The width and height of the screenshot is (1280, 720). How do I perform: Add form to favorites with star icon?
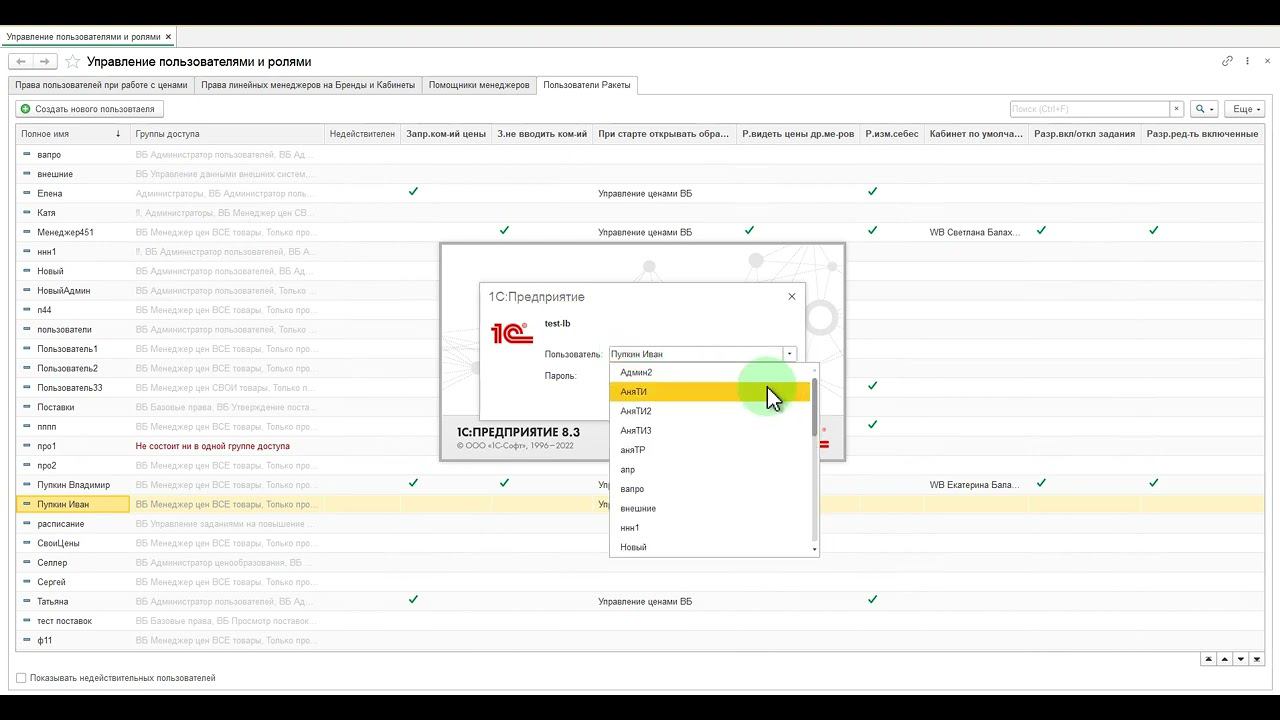73,62
